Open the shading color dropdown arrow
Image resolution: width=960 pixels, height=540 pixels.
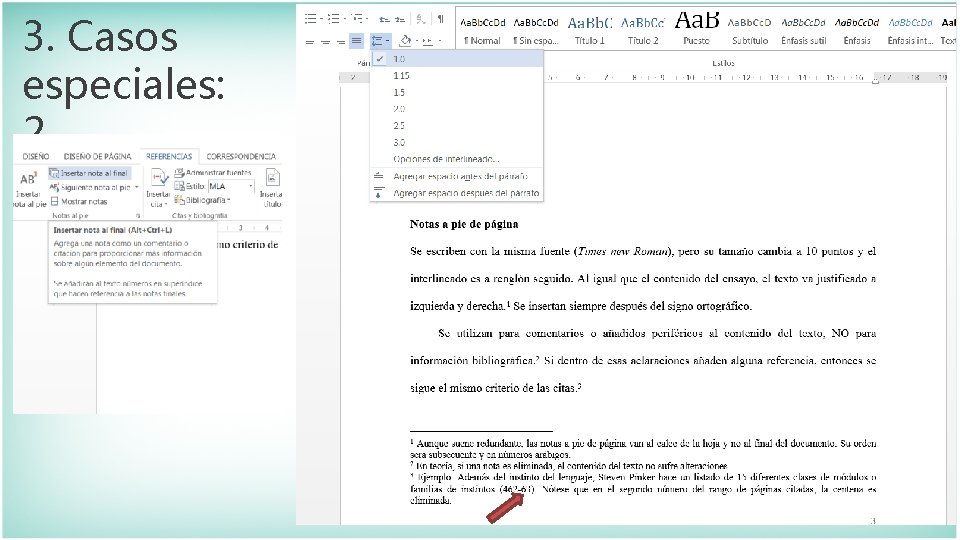click(416, 41)
